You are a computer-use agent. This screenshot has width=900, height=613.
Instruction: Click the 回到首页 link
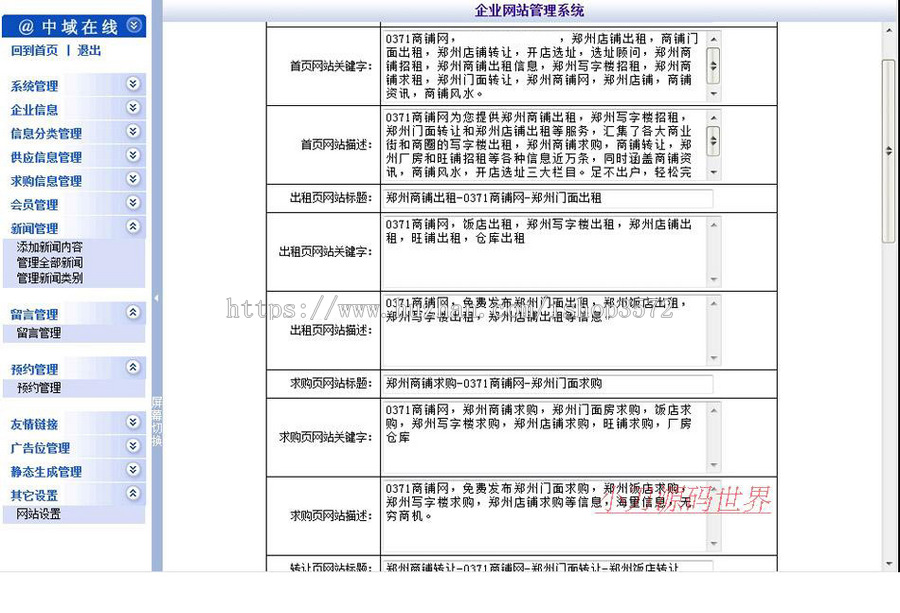pyautogui.click(x=35, y=48)
